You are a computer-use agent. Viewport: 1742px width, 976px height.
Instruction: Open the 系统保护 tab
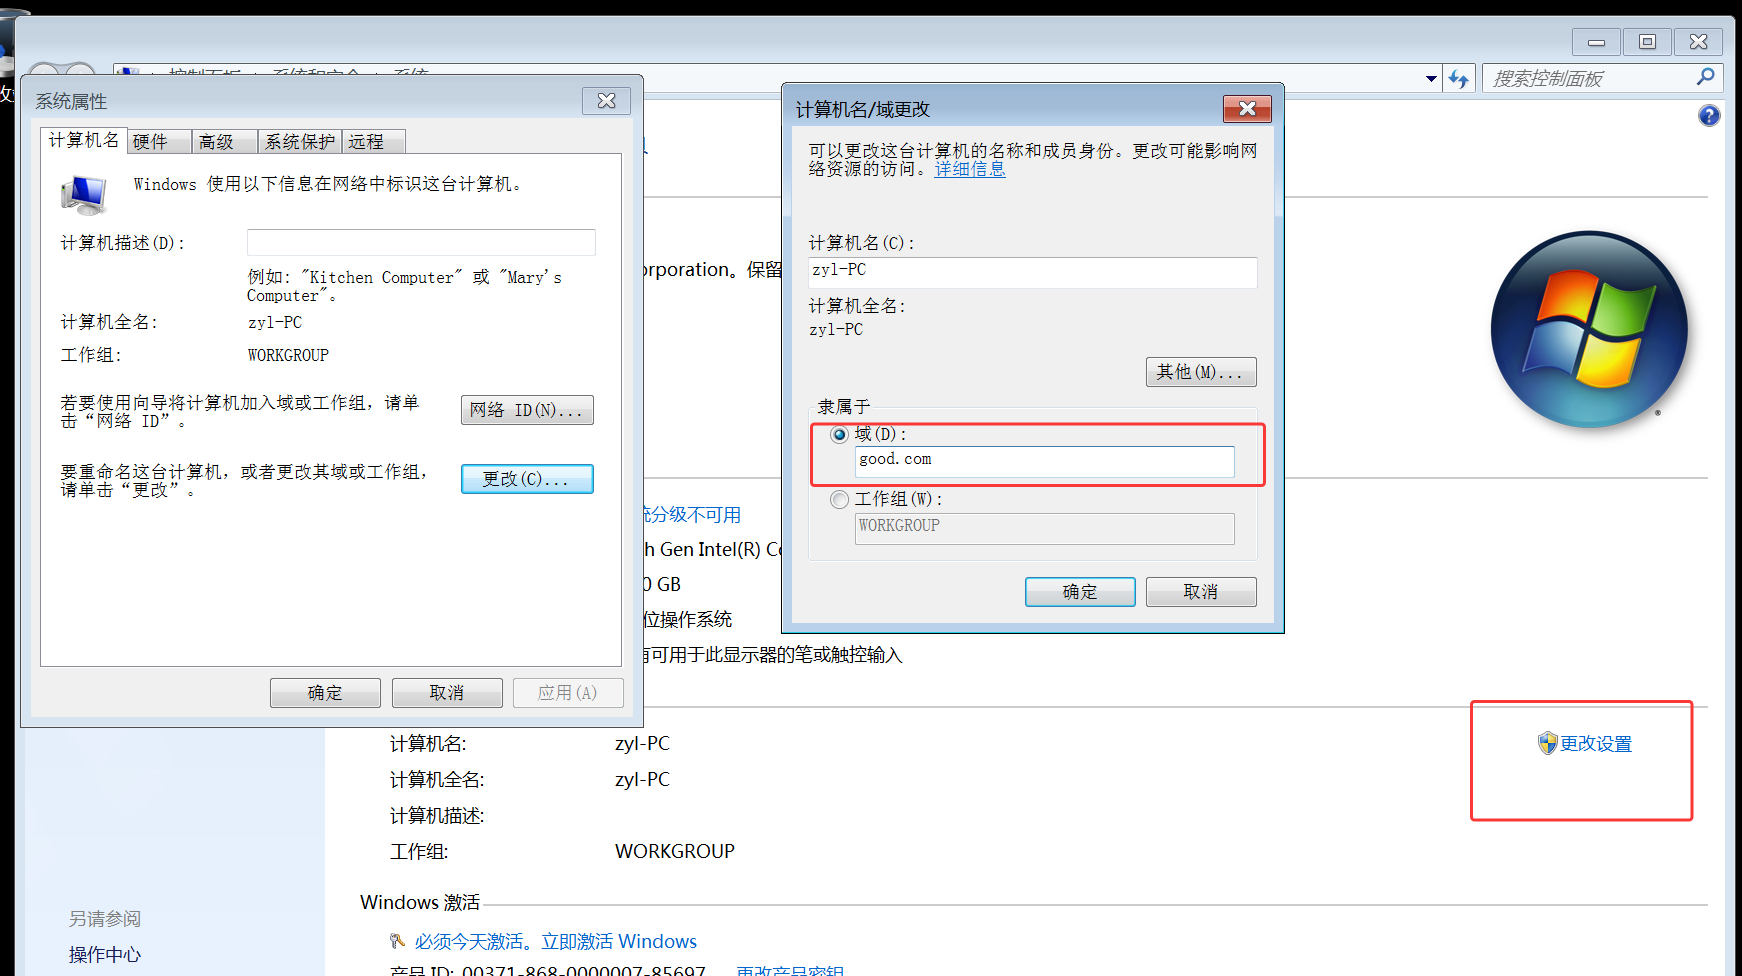300,142
